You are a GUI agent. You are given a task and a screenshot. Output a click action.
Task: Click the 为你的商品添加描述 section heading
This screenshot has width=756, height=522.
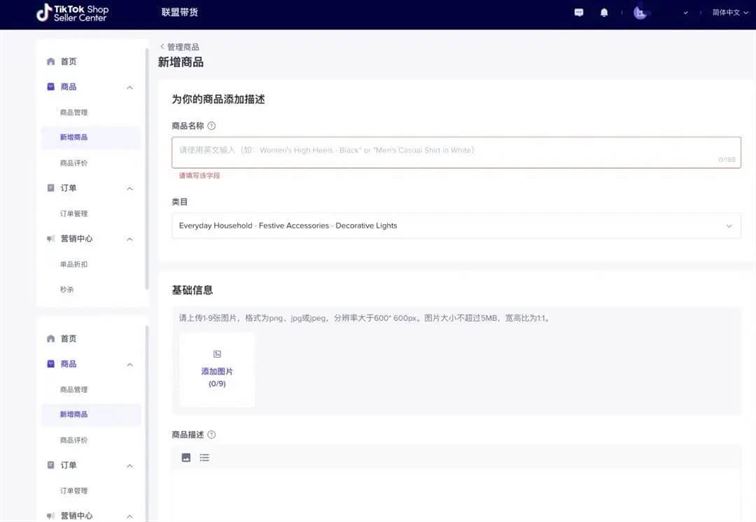218,99
